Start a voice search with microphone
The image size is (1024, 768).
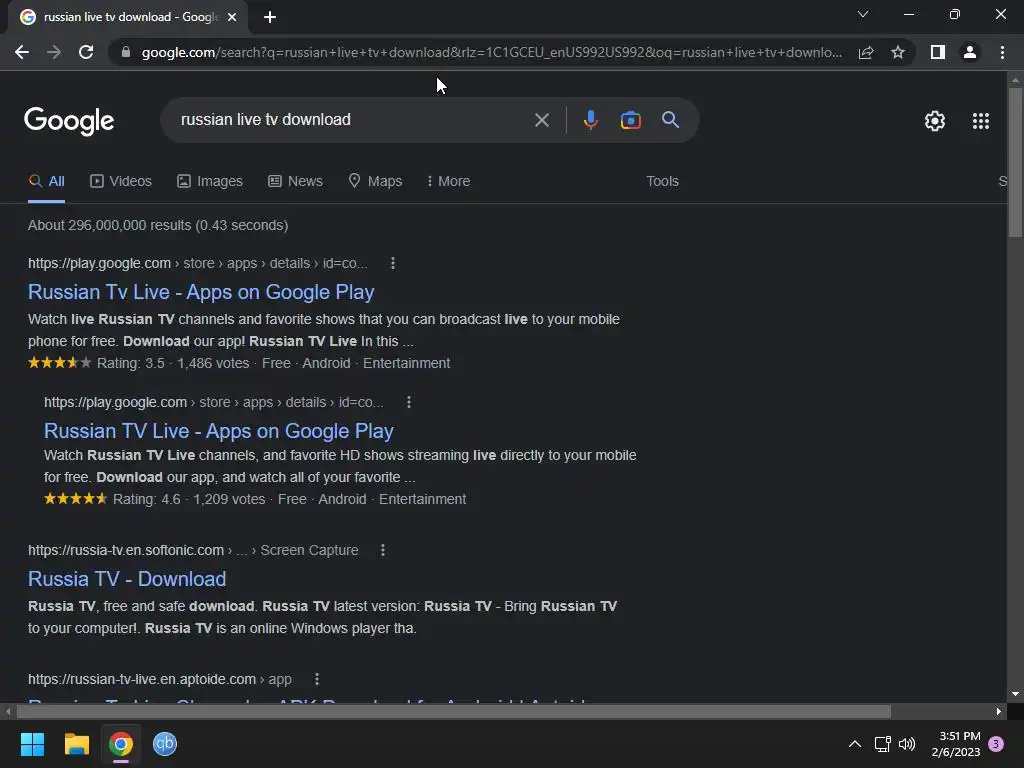(590, 120)
